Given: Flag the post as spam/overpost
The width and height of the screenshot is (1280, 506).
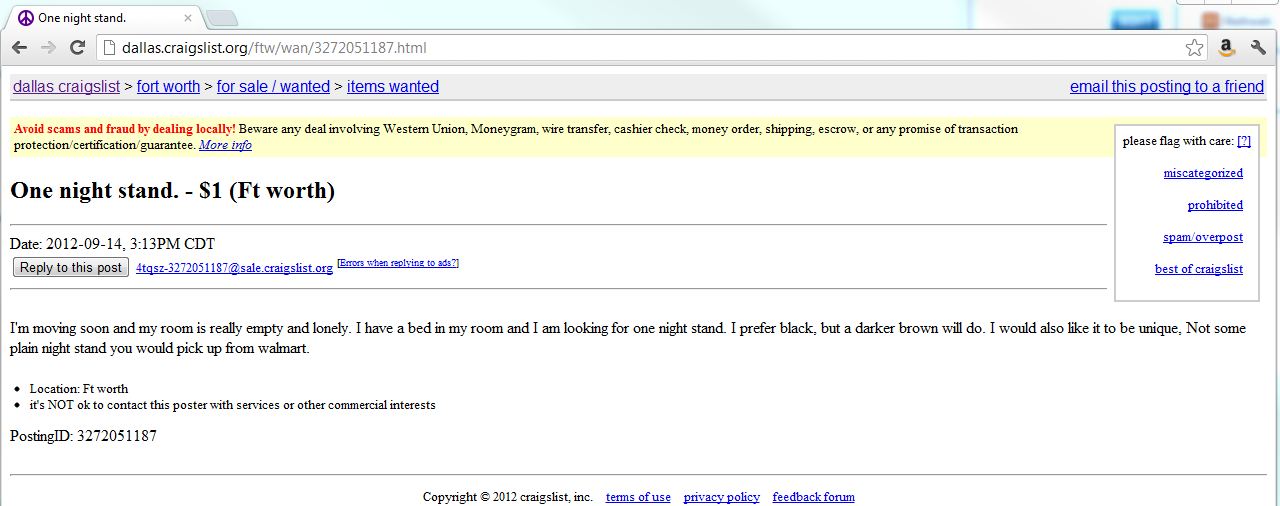Looking at the screenshot, I should point(1203,237).
